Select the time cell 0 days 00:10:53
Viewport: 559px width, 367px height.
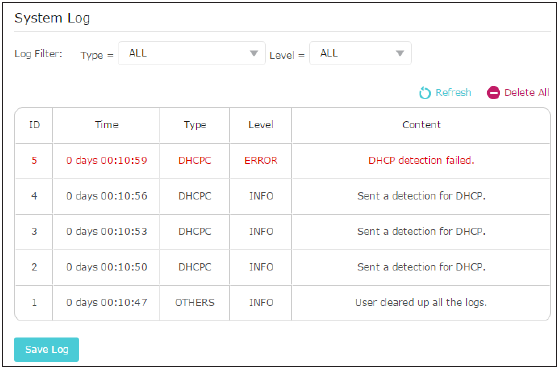[107, 231]
